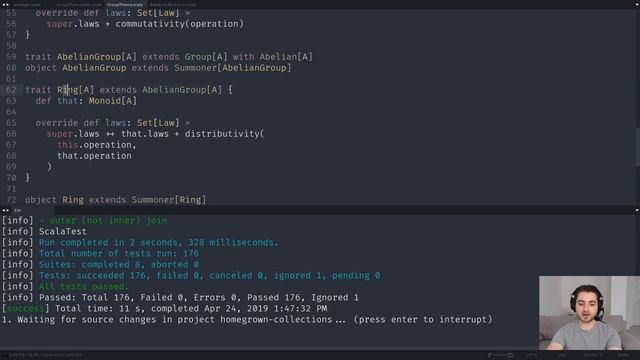Open the GroupTheorySuite.scala tab

[79, 4]
